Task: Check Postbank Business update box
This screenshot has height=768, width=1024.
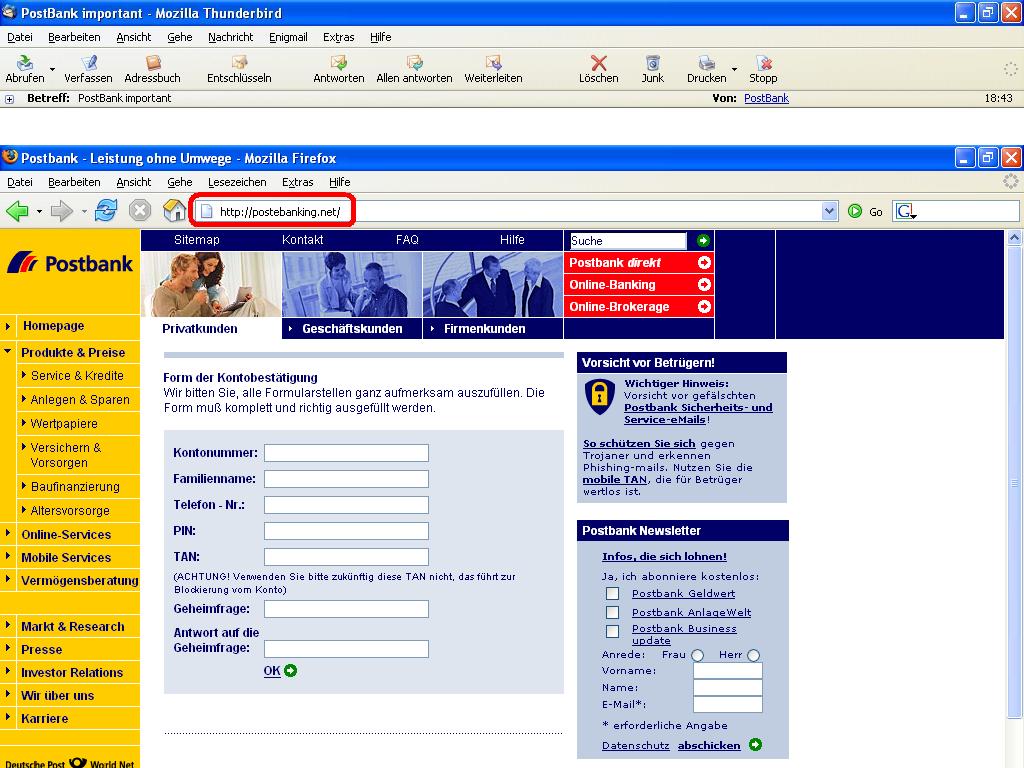Action: [613, 632]
